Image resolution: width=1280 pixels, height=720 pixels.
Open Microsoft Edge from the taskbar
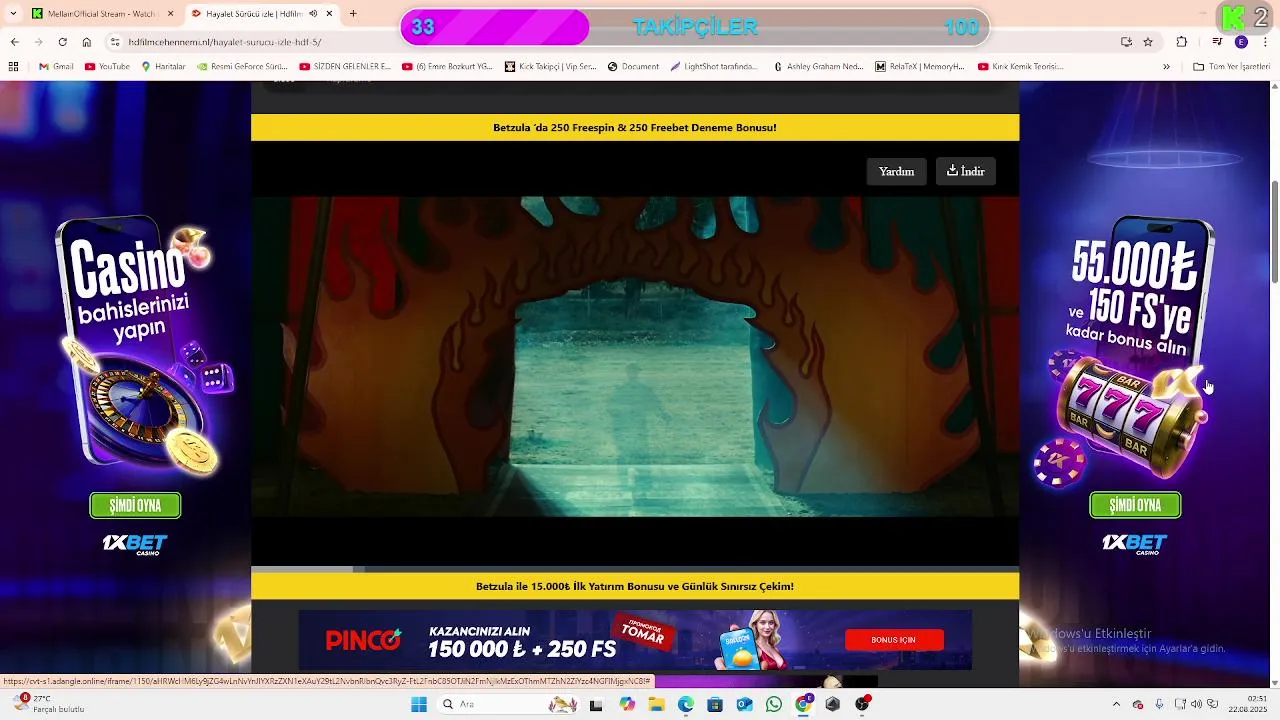tap(686, 704)
